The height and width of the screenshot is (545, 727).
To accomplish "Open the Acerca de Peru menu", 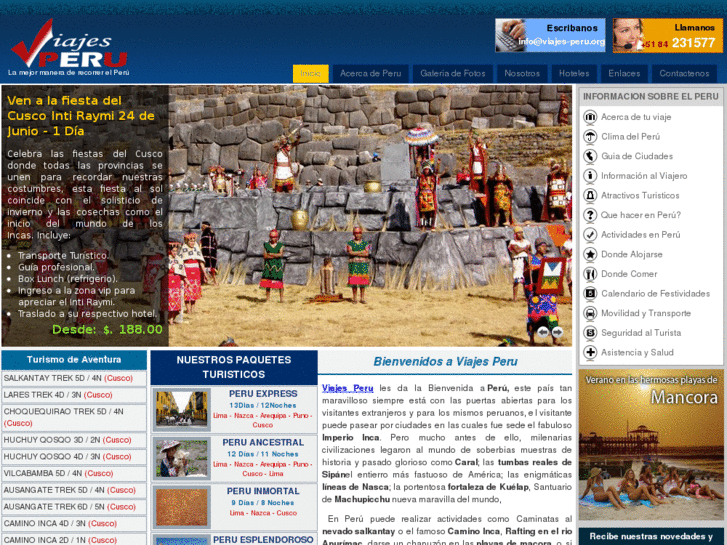I will (370, 73).
